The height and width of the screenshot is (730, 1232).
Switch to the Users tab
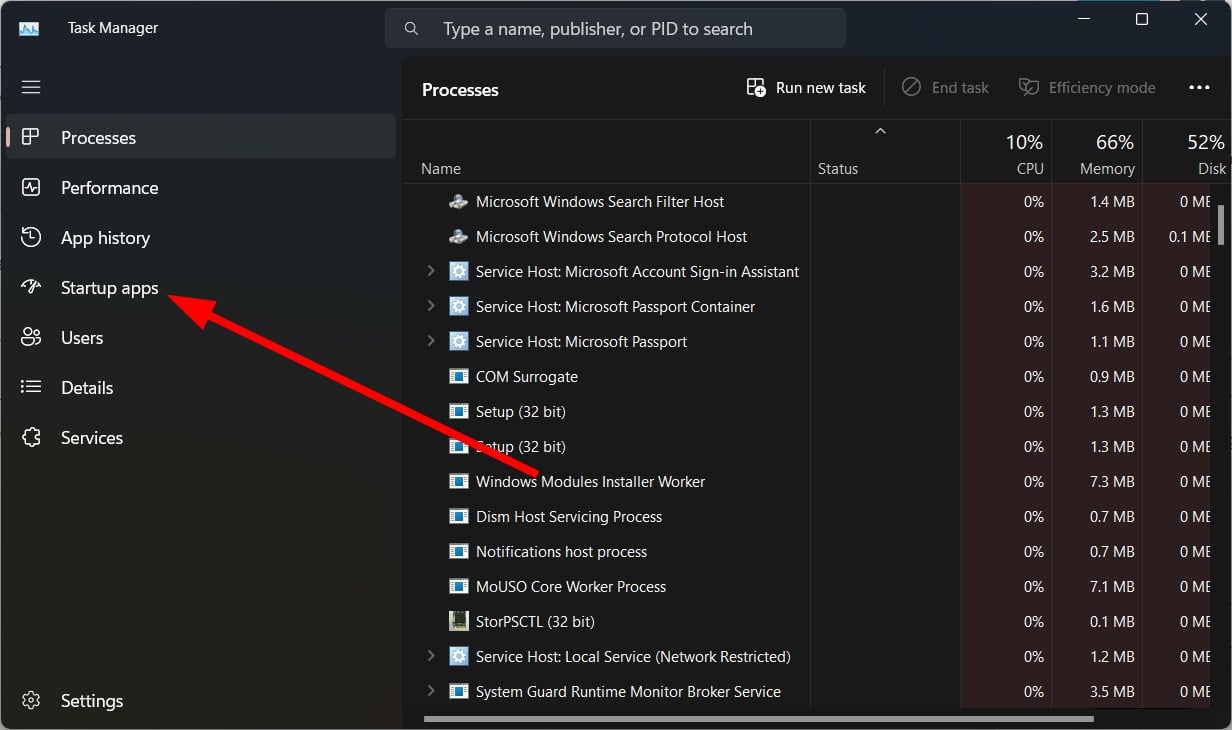[x=82, y=338]
